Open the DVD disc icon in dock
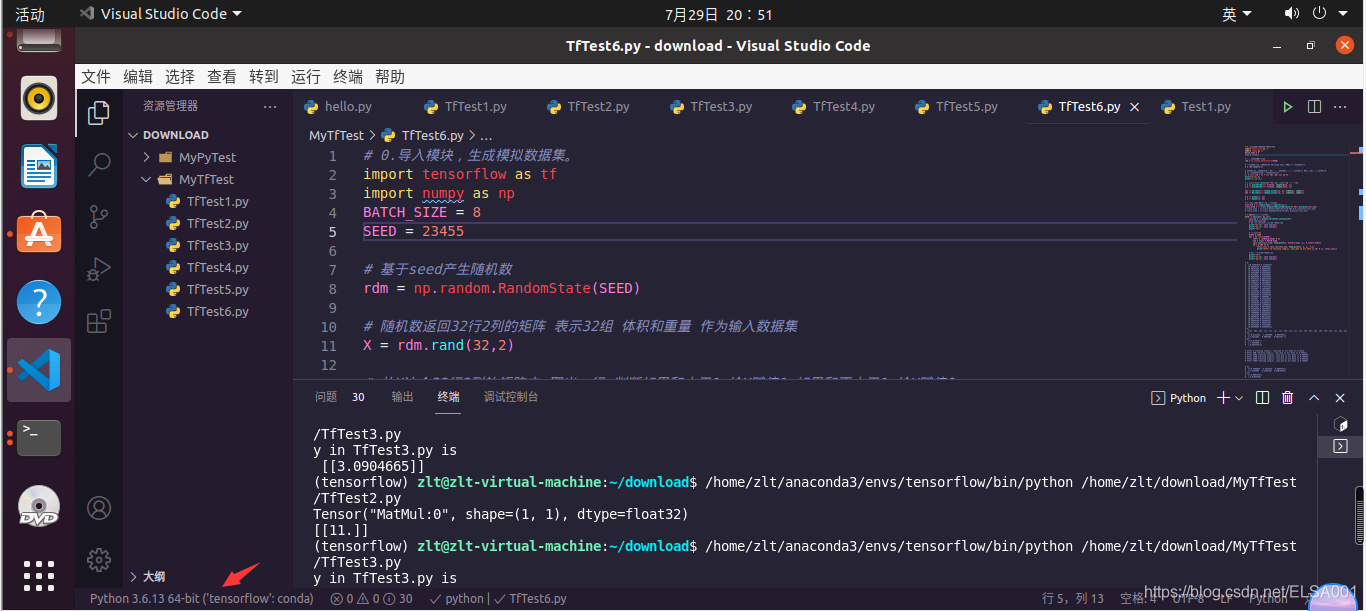 [39, 506]
